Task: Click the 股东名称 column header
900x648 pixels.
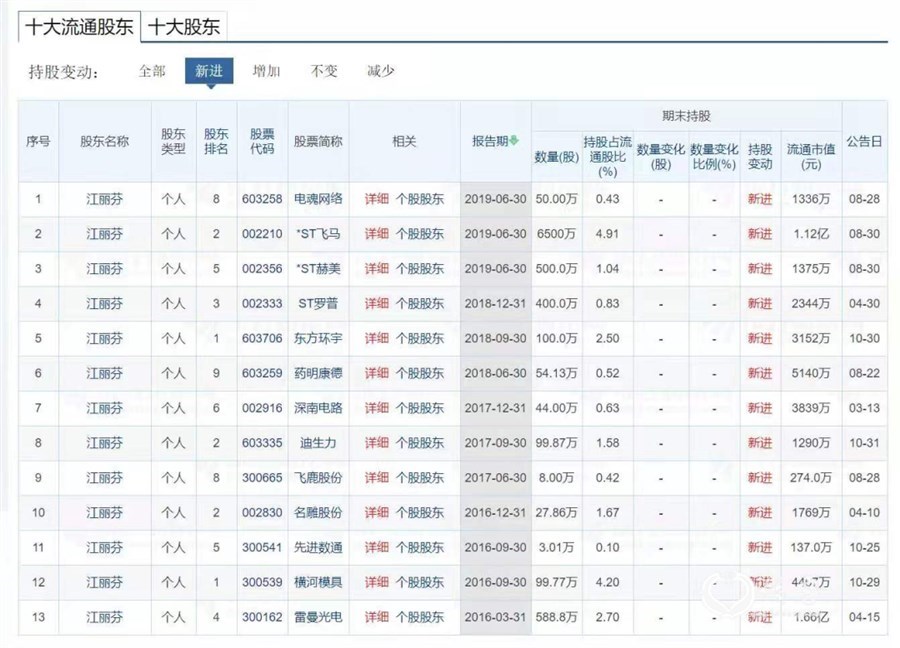Action: [104, 141]
